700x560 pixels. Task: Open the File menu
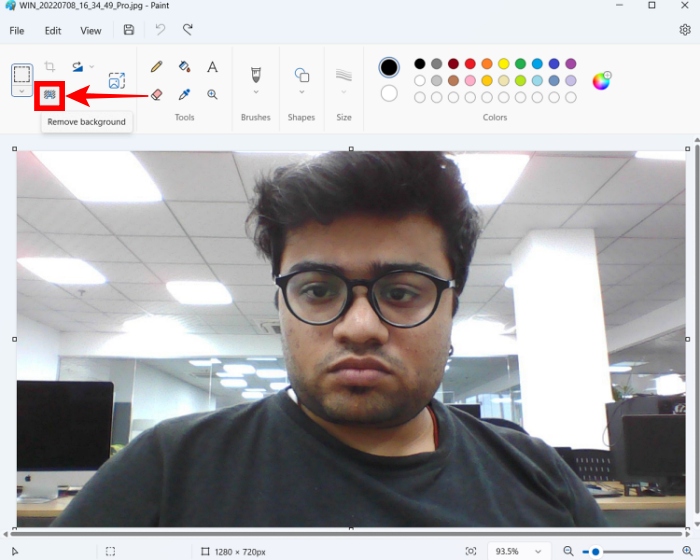pos(17,30)
